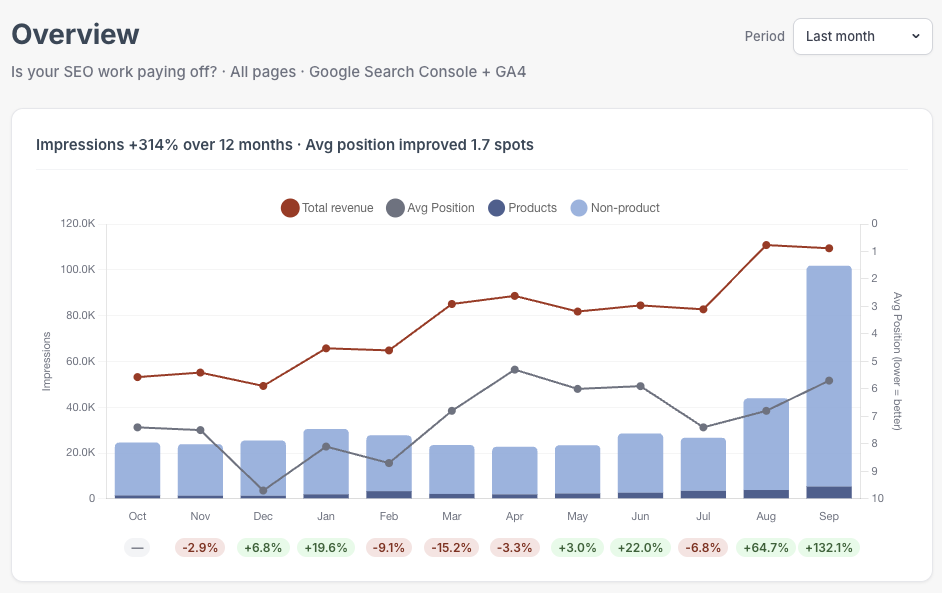
Task: Toggle the Avg Position legend item
Action: coord(431,208)
